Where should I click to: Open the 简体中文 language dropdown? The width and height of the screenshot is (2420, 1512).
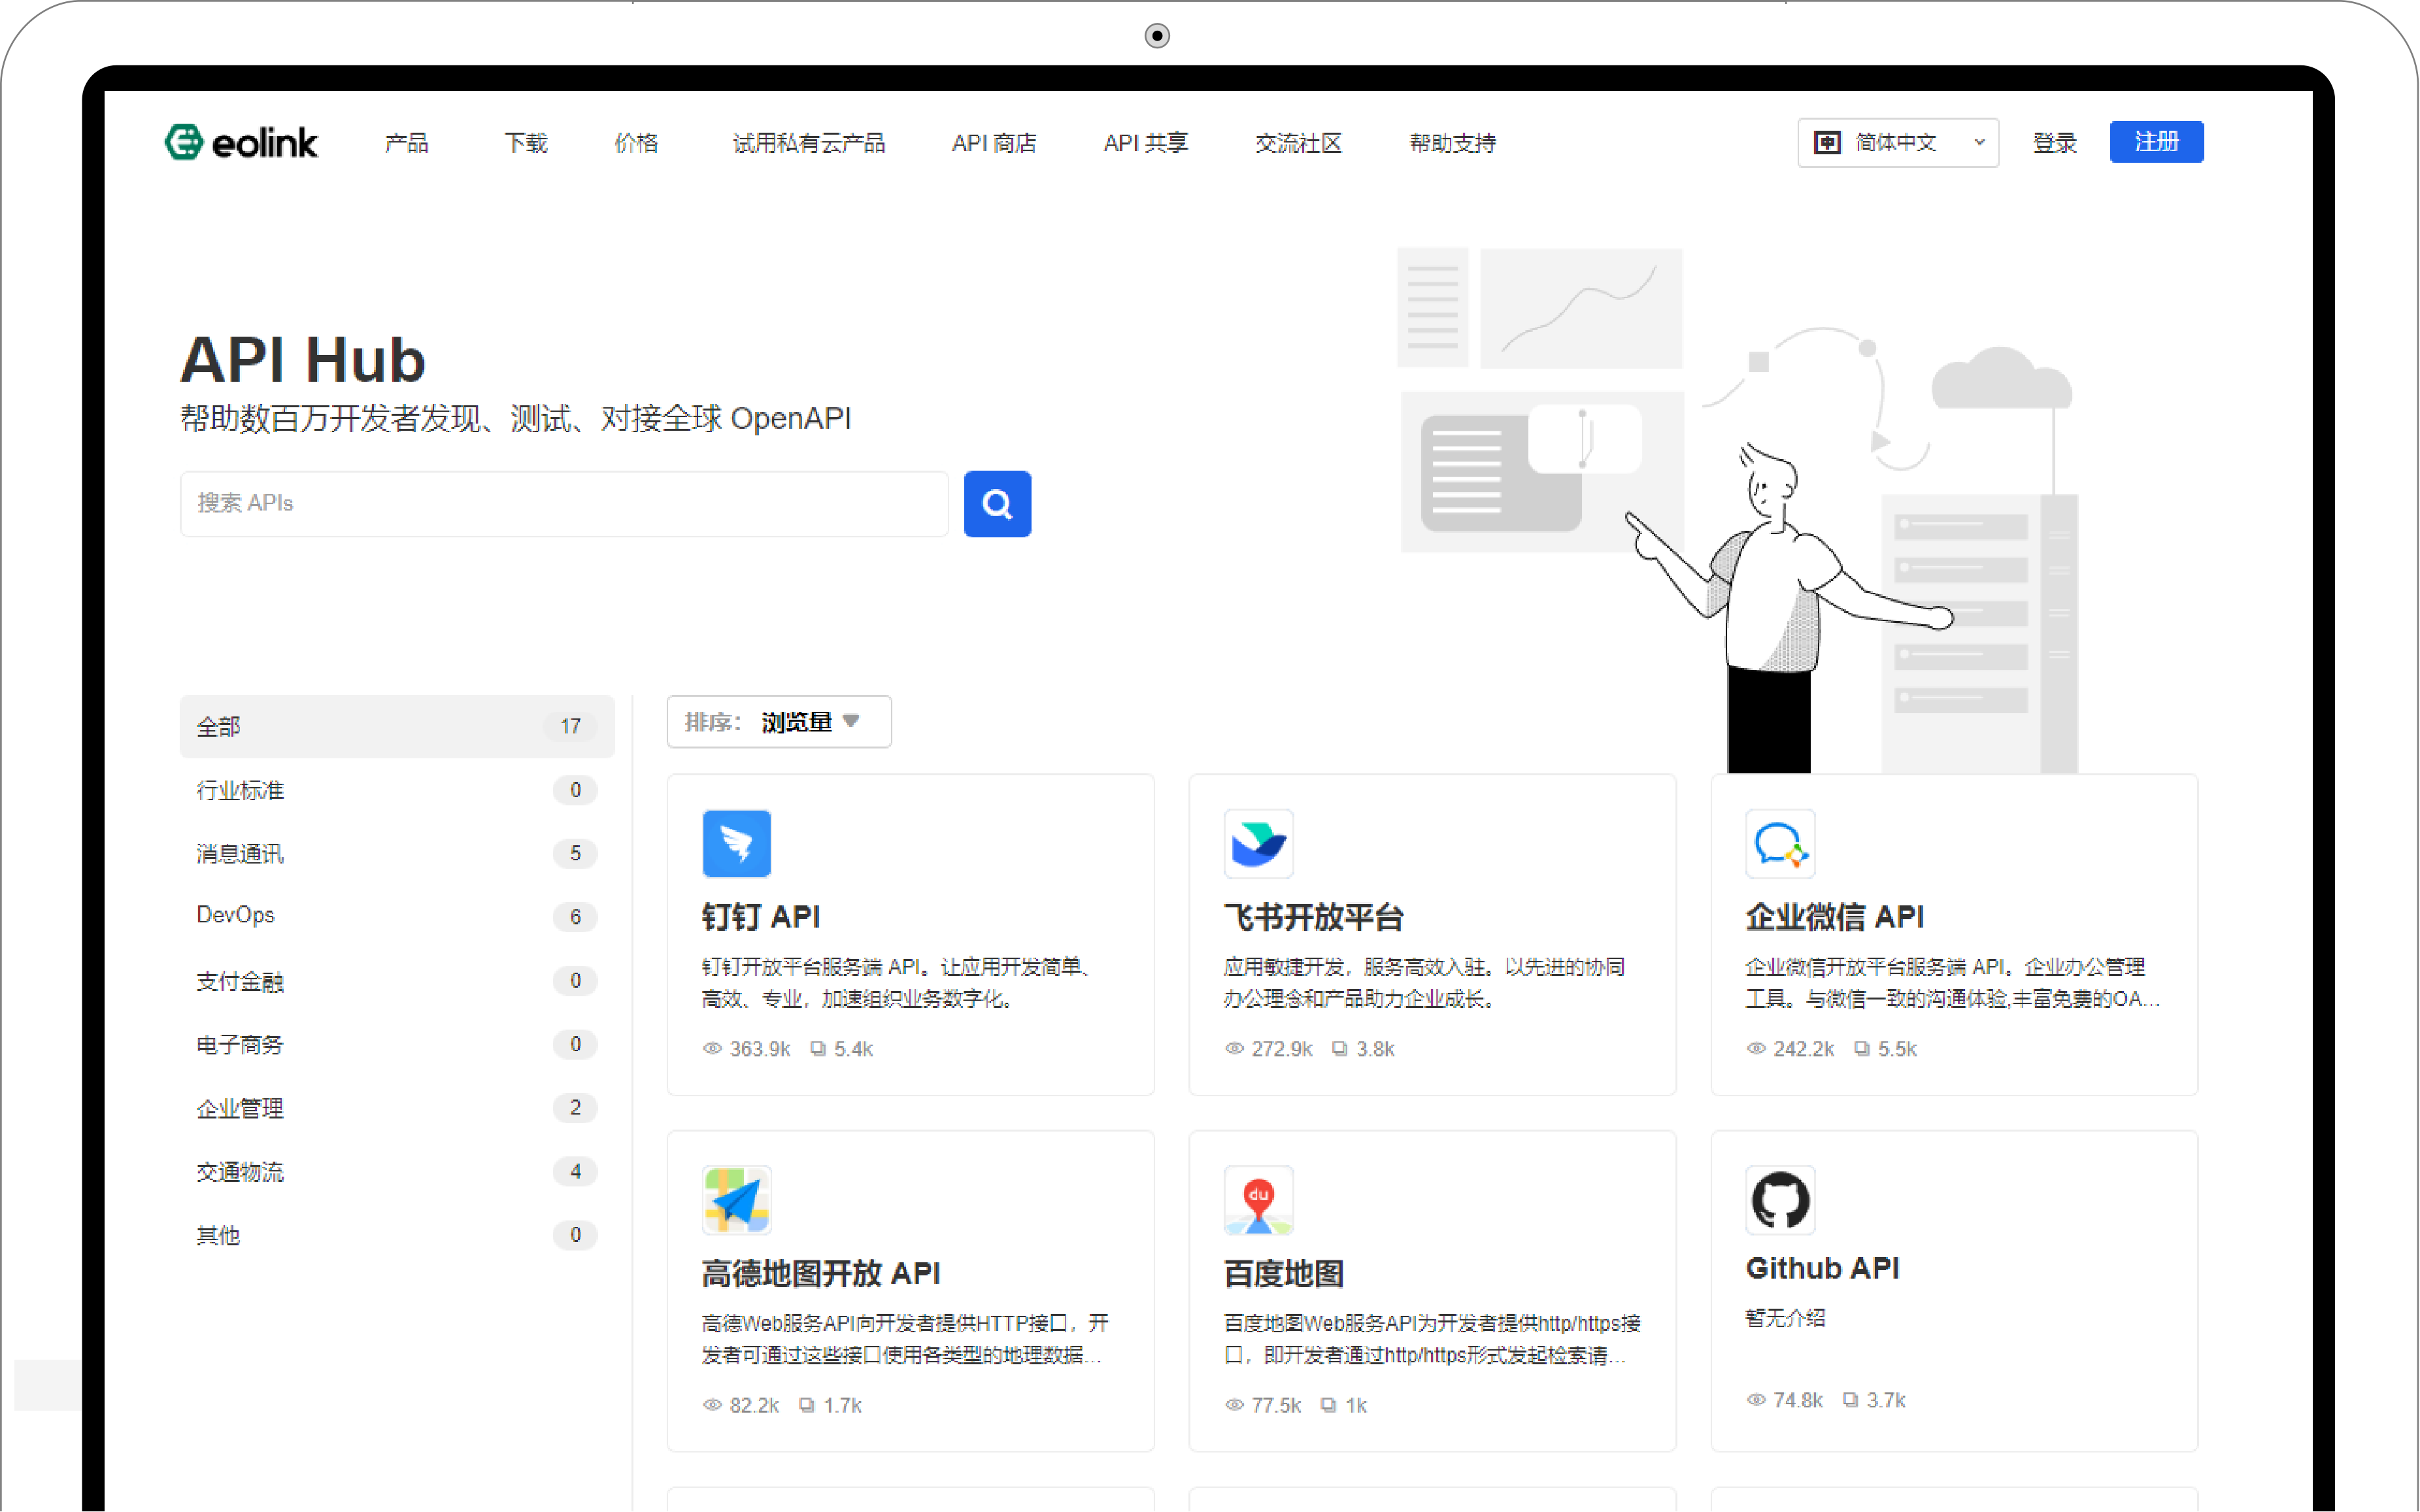(x=1897, y=143)
